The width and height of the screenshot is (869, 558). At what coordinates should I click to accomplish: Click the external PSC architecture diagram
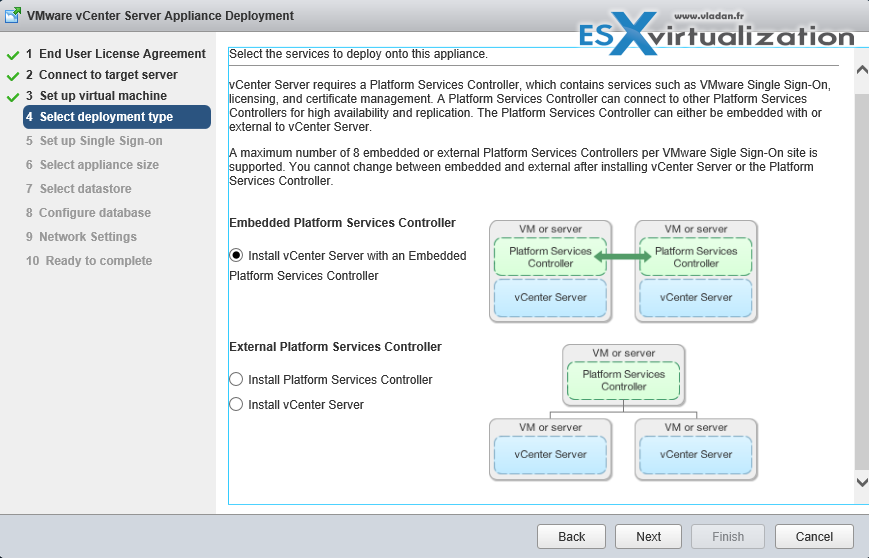coord(623,412)
